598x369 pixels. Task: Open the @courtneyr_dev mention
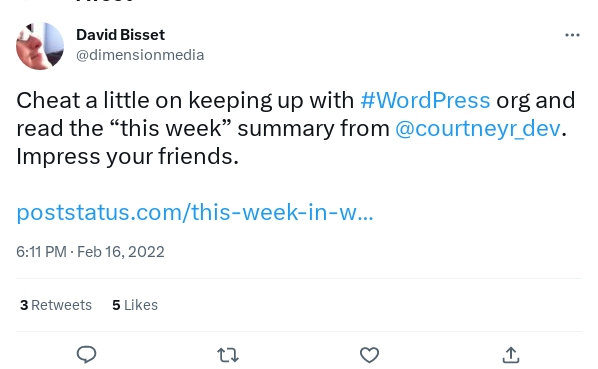(478, 128)
